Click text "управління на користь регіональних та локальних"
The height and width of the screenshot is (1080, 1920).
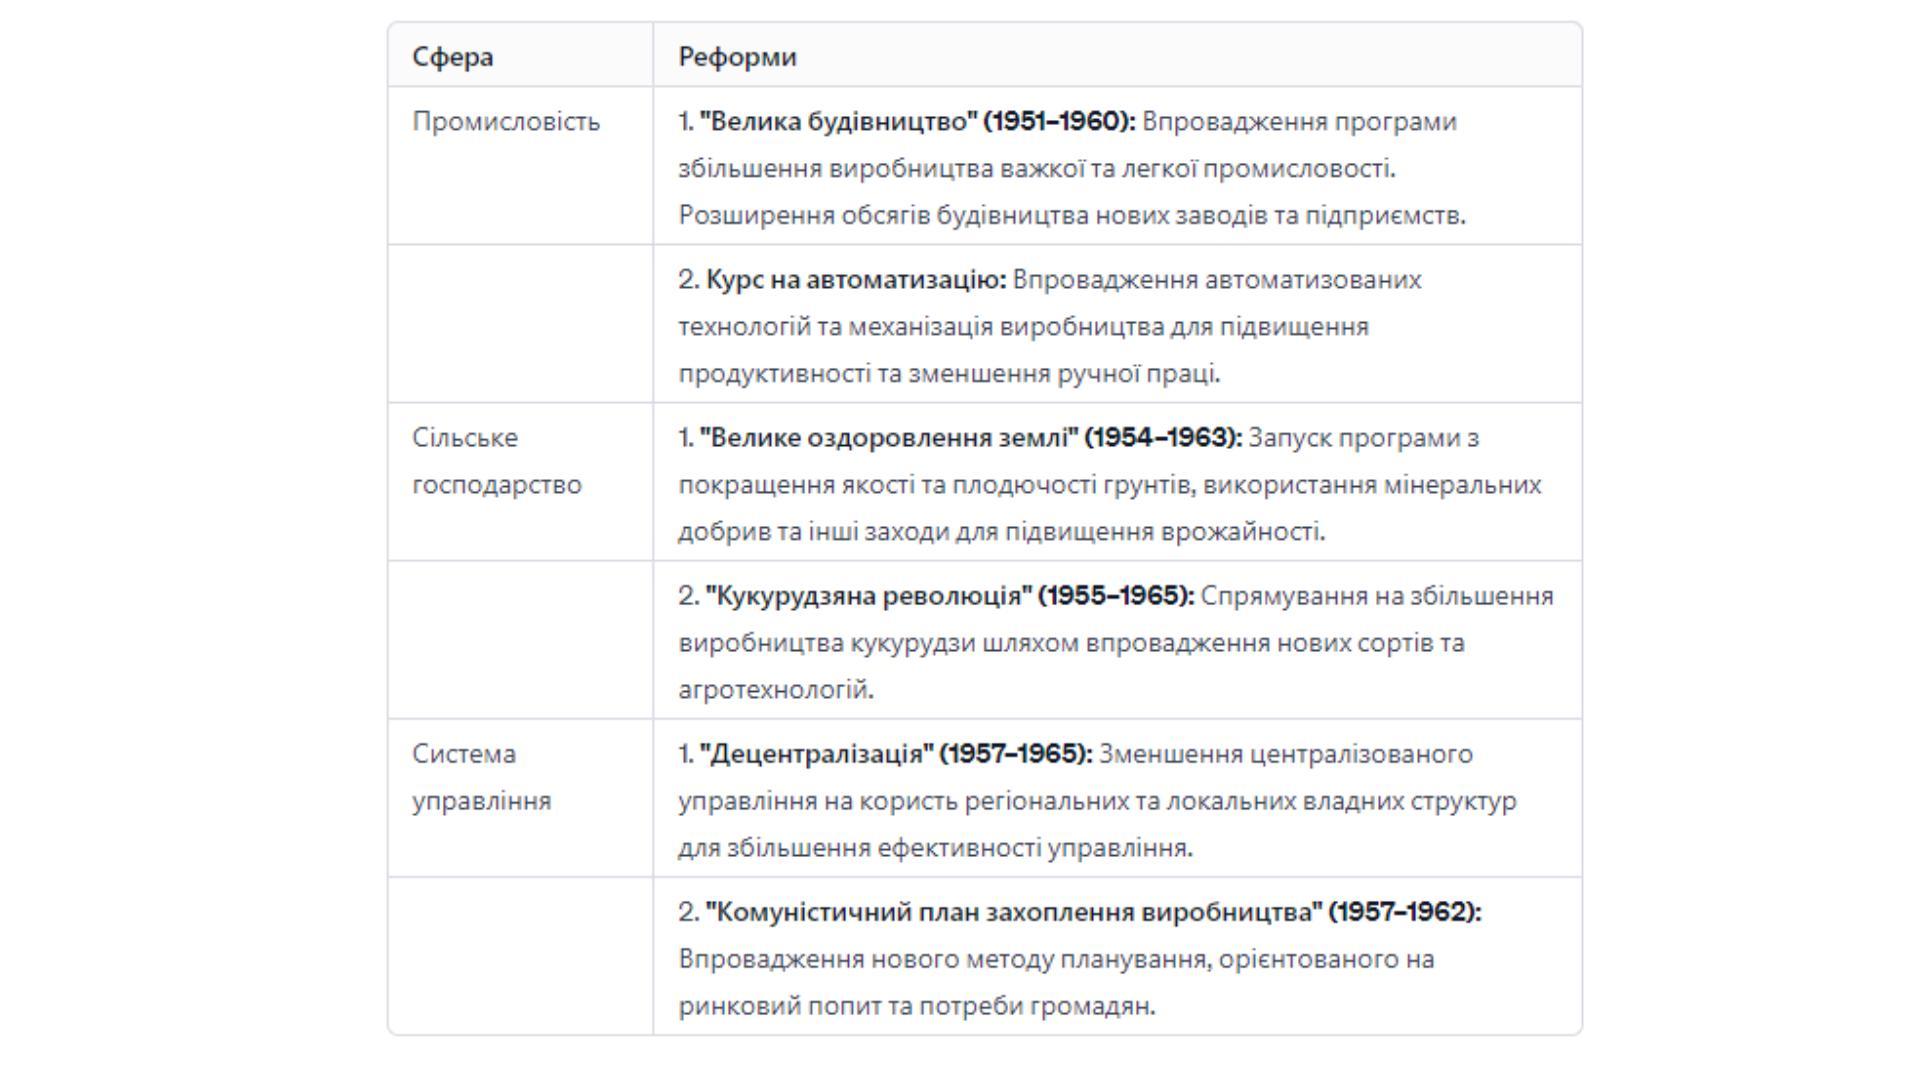point(987,800)
